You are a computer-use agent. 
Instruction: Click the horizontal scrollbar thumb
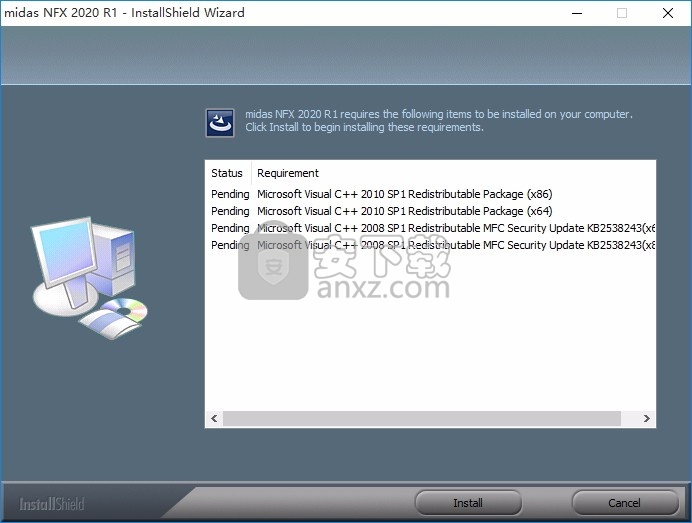tap(422, 418)
